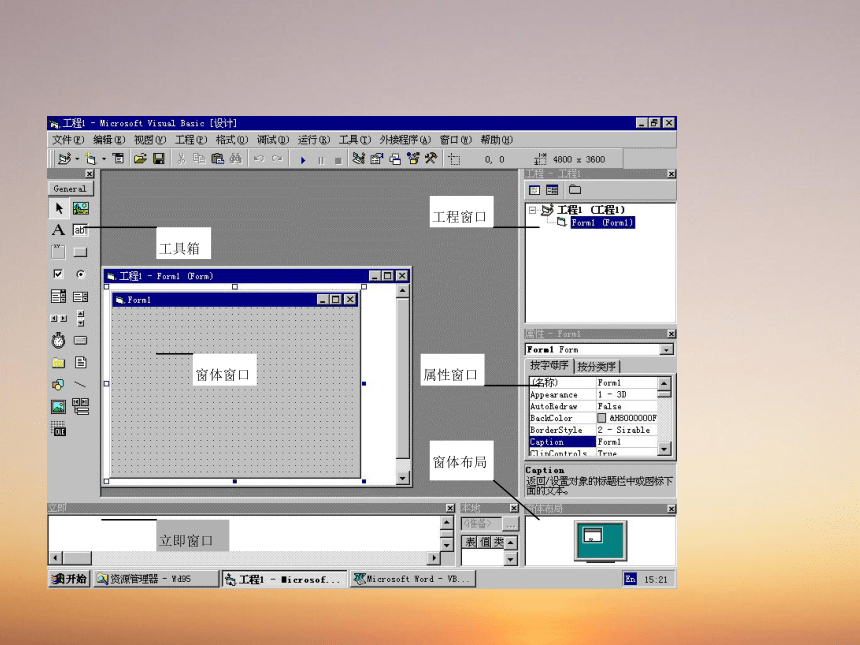
Task: Open Add Project dropdown arrow
Action: coord(77,160)
